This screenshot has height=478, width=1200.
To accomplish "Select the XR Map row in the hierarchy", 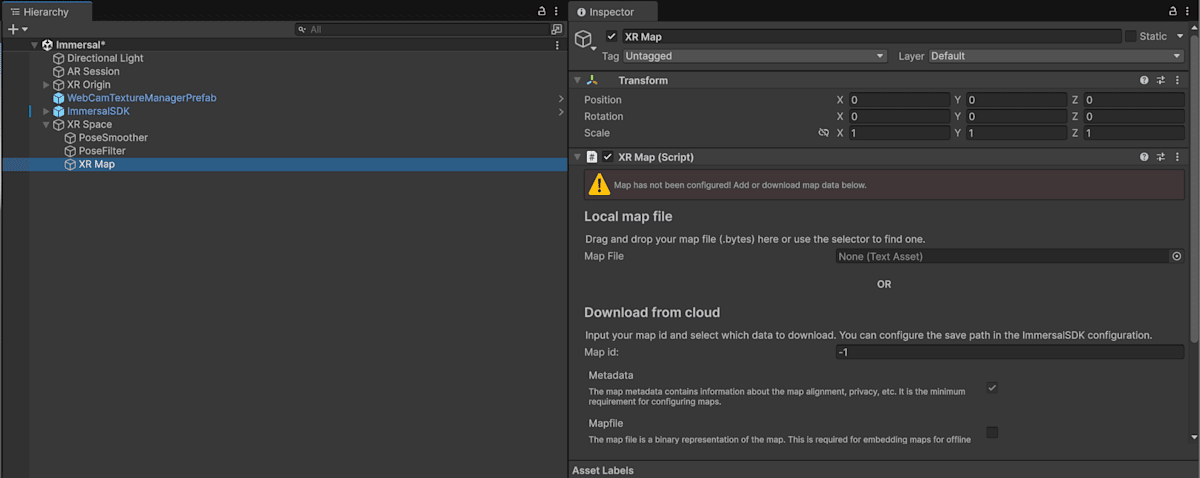I will (x=284, y=164).
